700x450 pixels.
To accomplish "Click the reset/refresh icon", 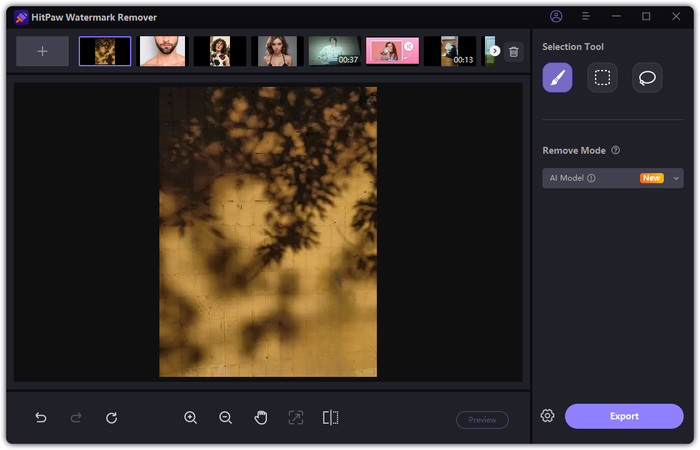I will click(x=111, y=418).
